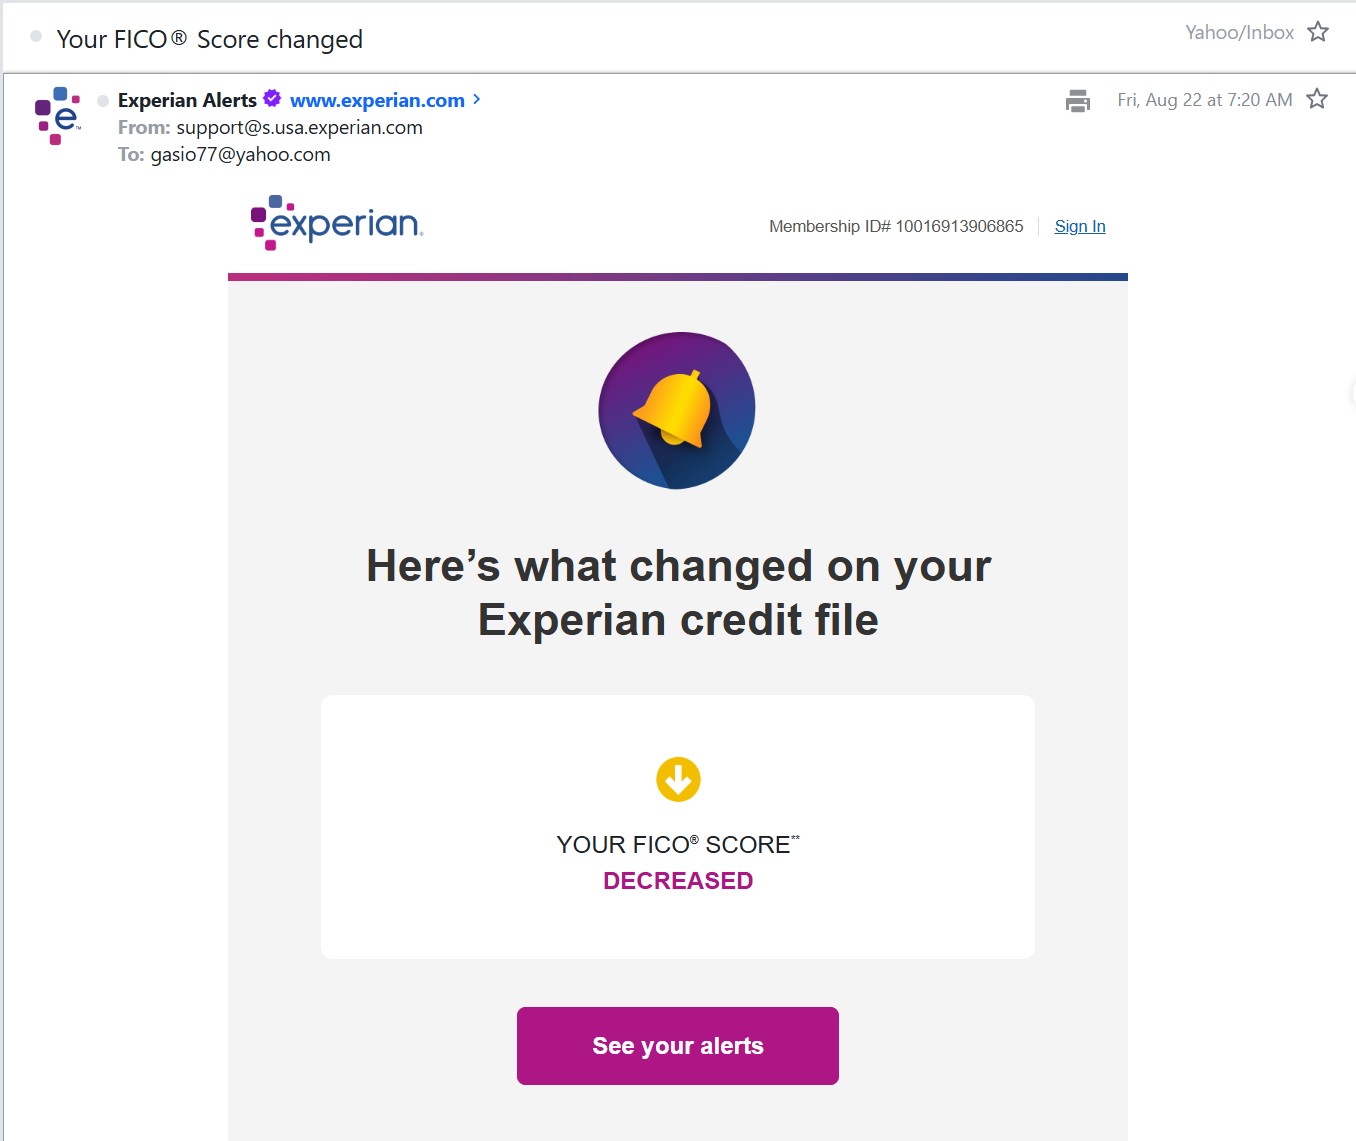Image resolution: width=1356 pixels, height=1141 pixels.
Task: Open the www.experian.com sender link
Action: [377, 100]
